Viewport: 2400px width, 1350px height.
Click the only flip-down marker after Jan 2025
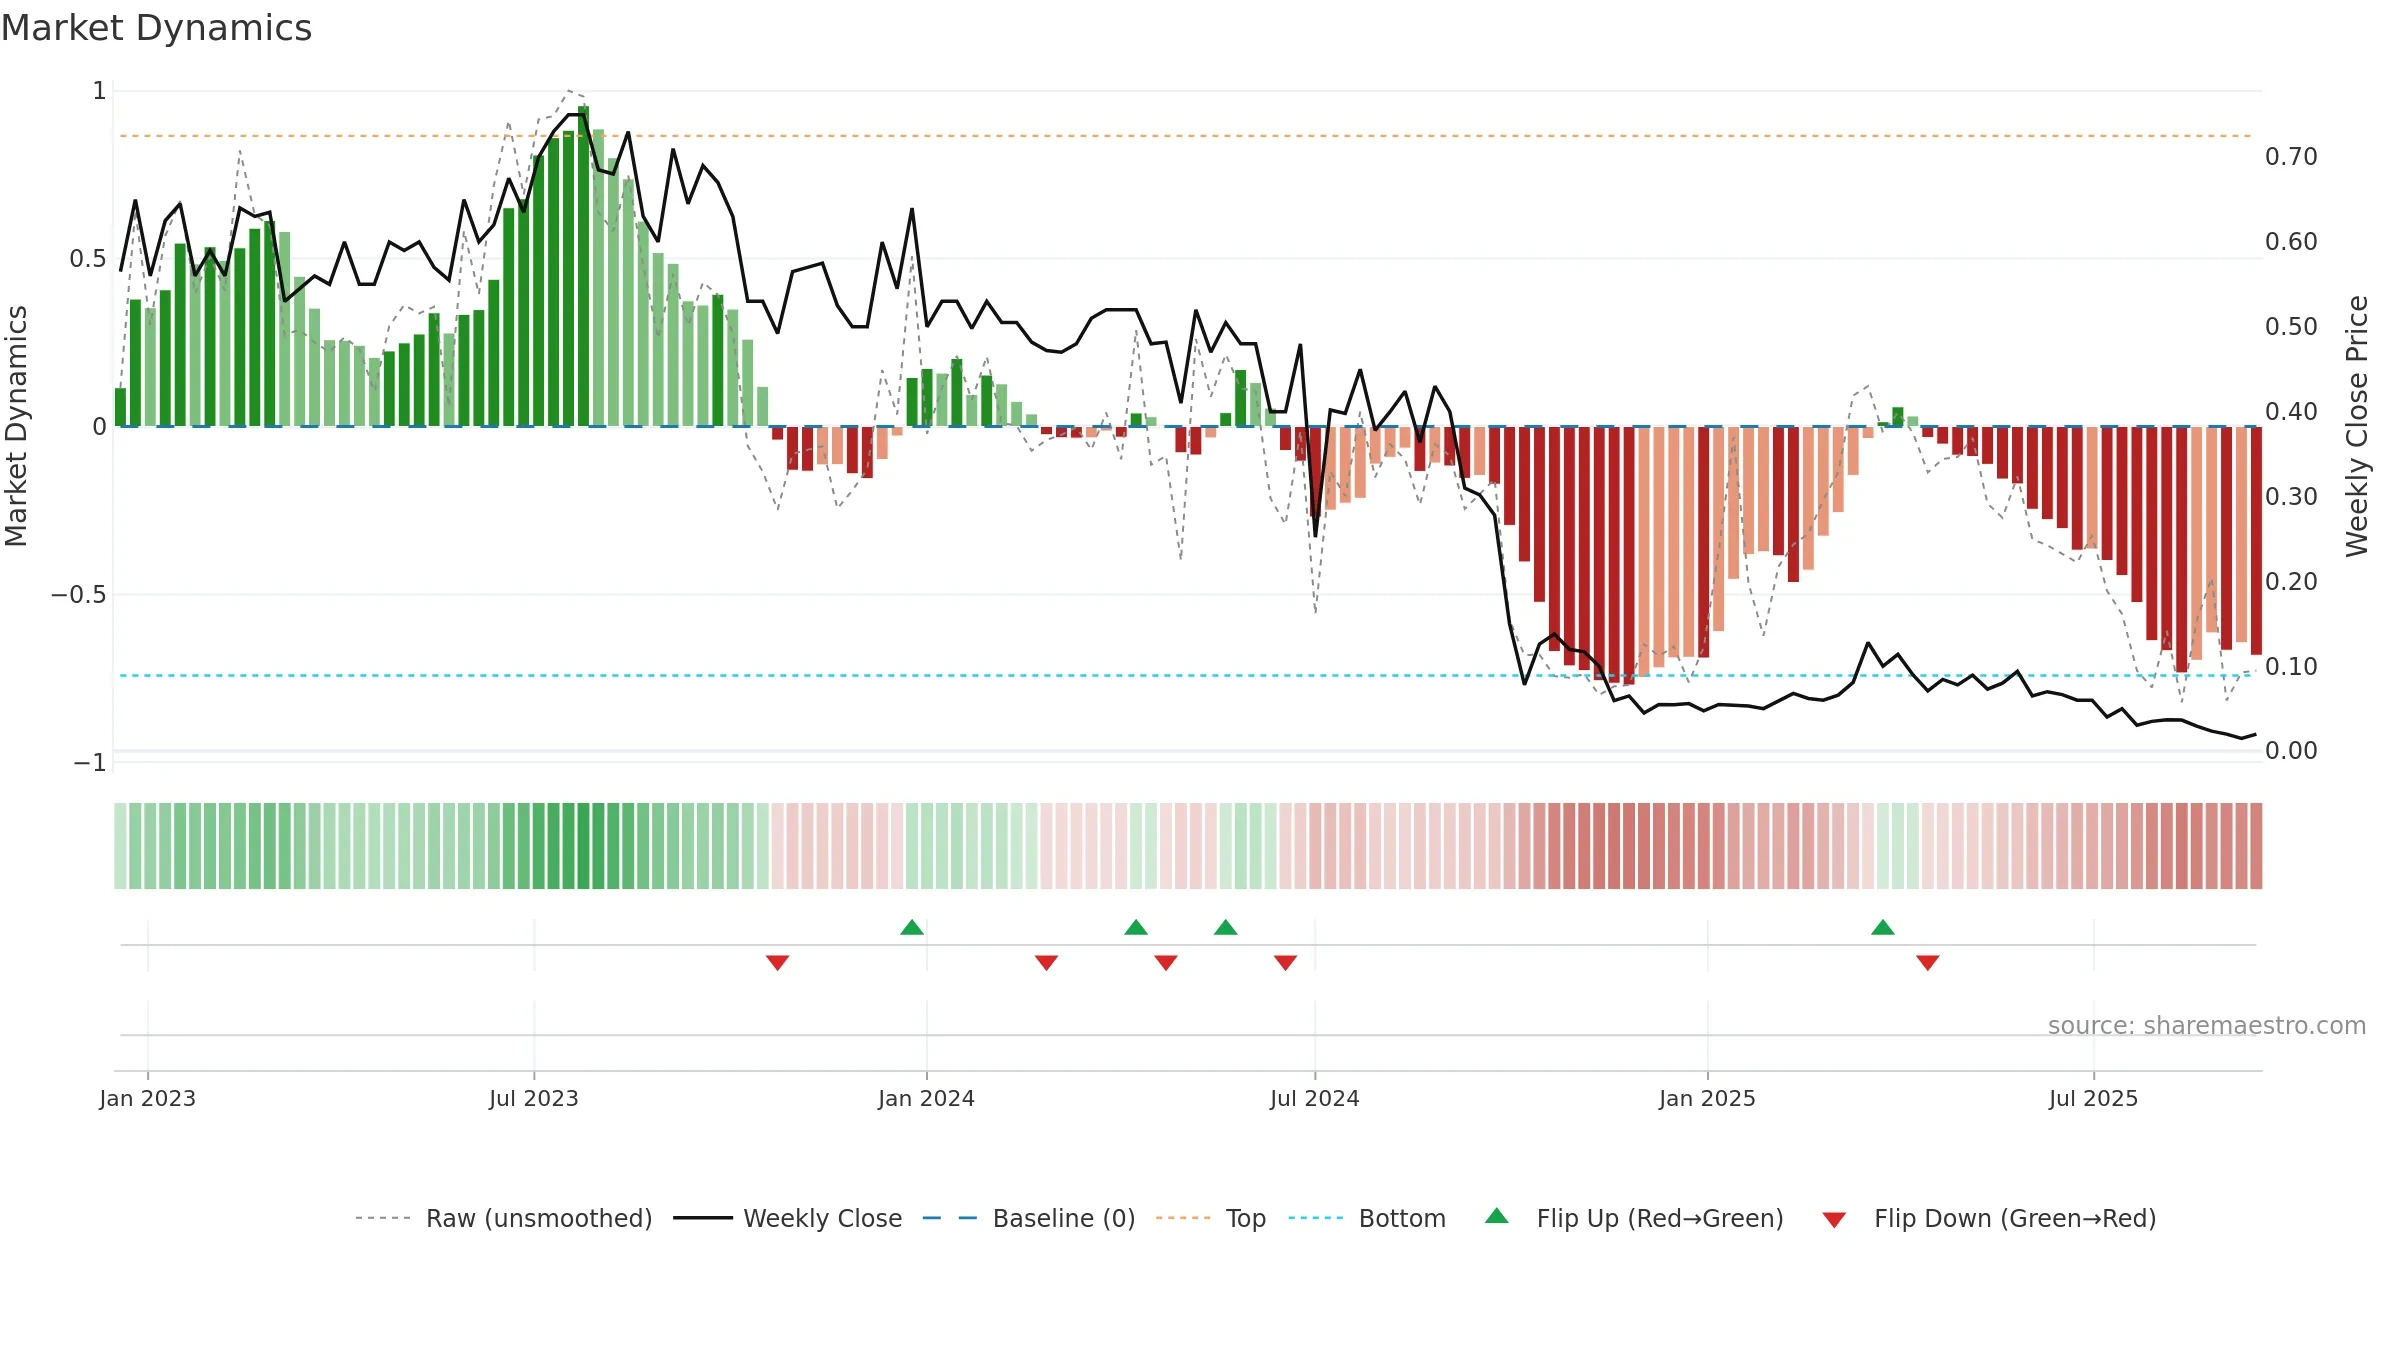(1928, 963)
